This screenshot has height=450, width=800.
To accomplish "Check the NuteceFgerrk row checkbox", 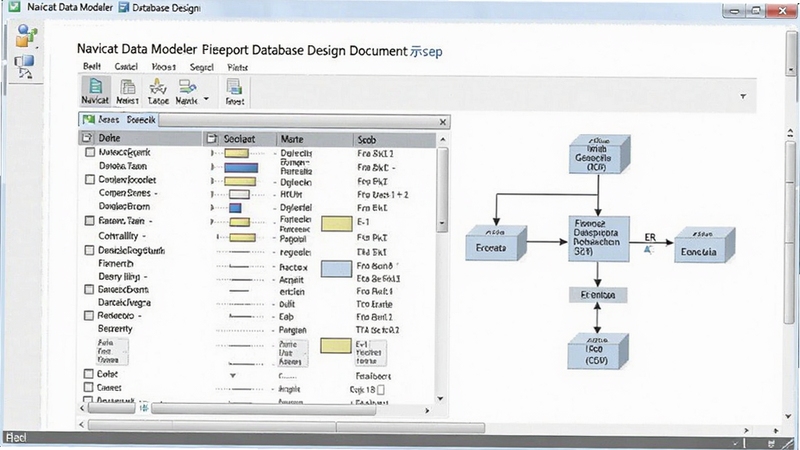I will [90, 152].
